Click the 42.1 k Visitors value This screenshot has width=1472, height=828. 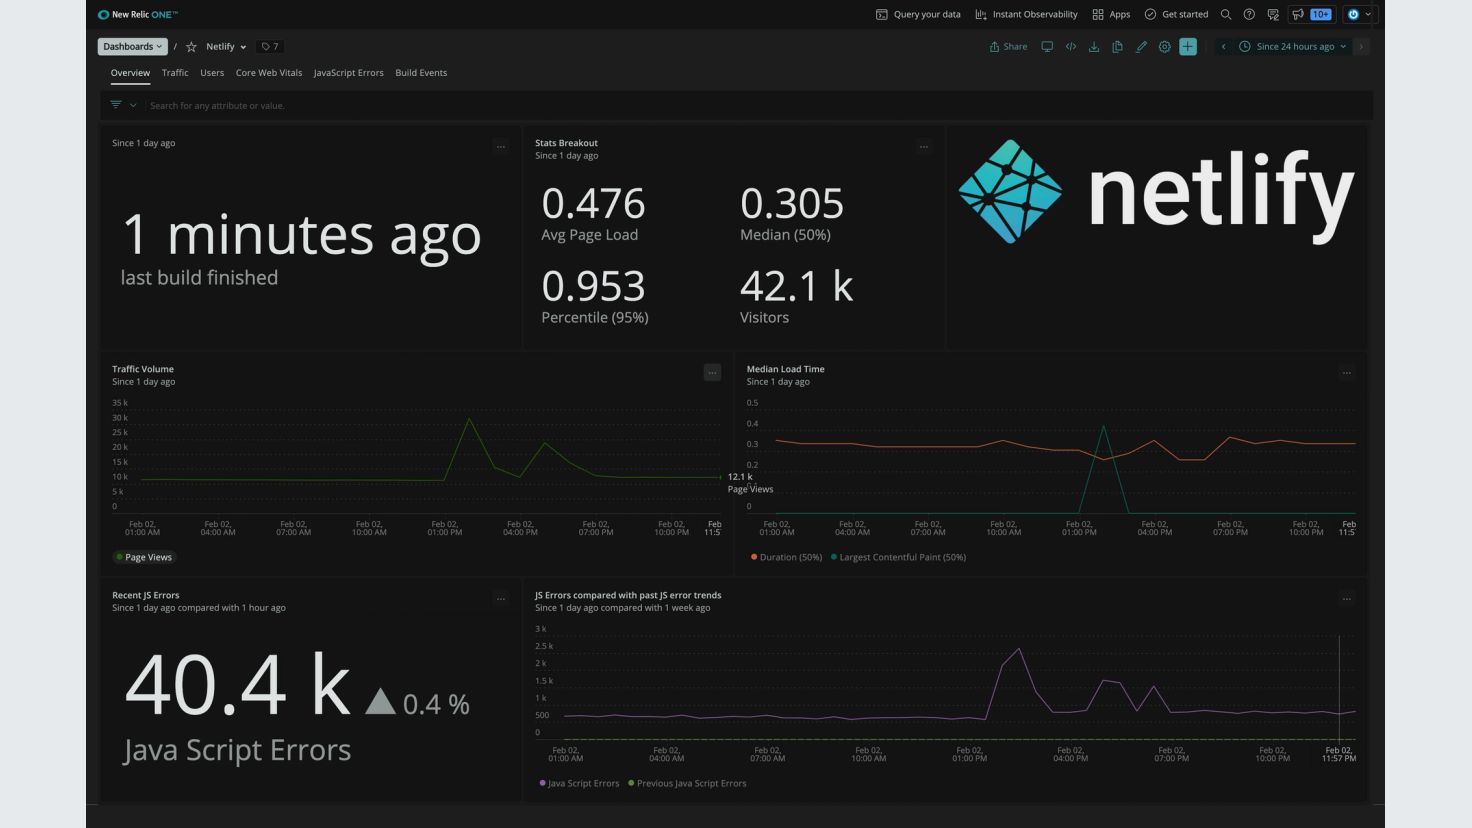pos(796,287)
